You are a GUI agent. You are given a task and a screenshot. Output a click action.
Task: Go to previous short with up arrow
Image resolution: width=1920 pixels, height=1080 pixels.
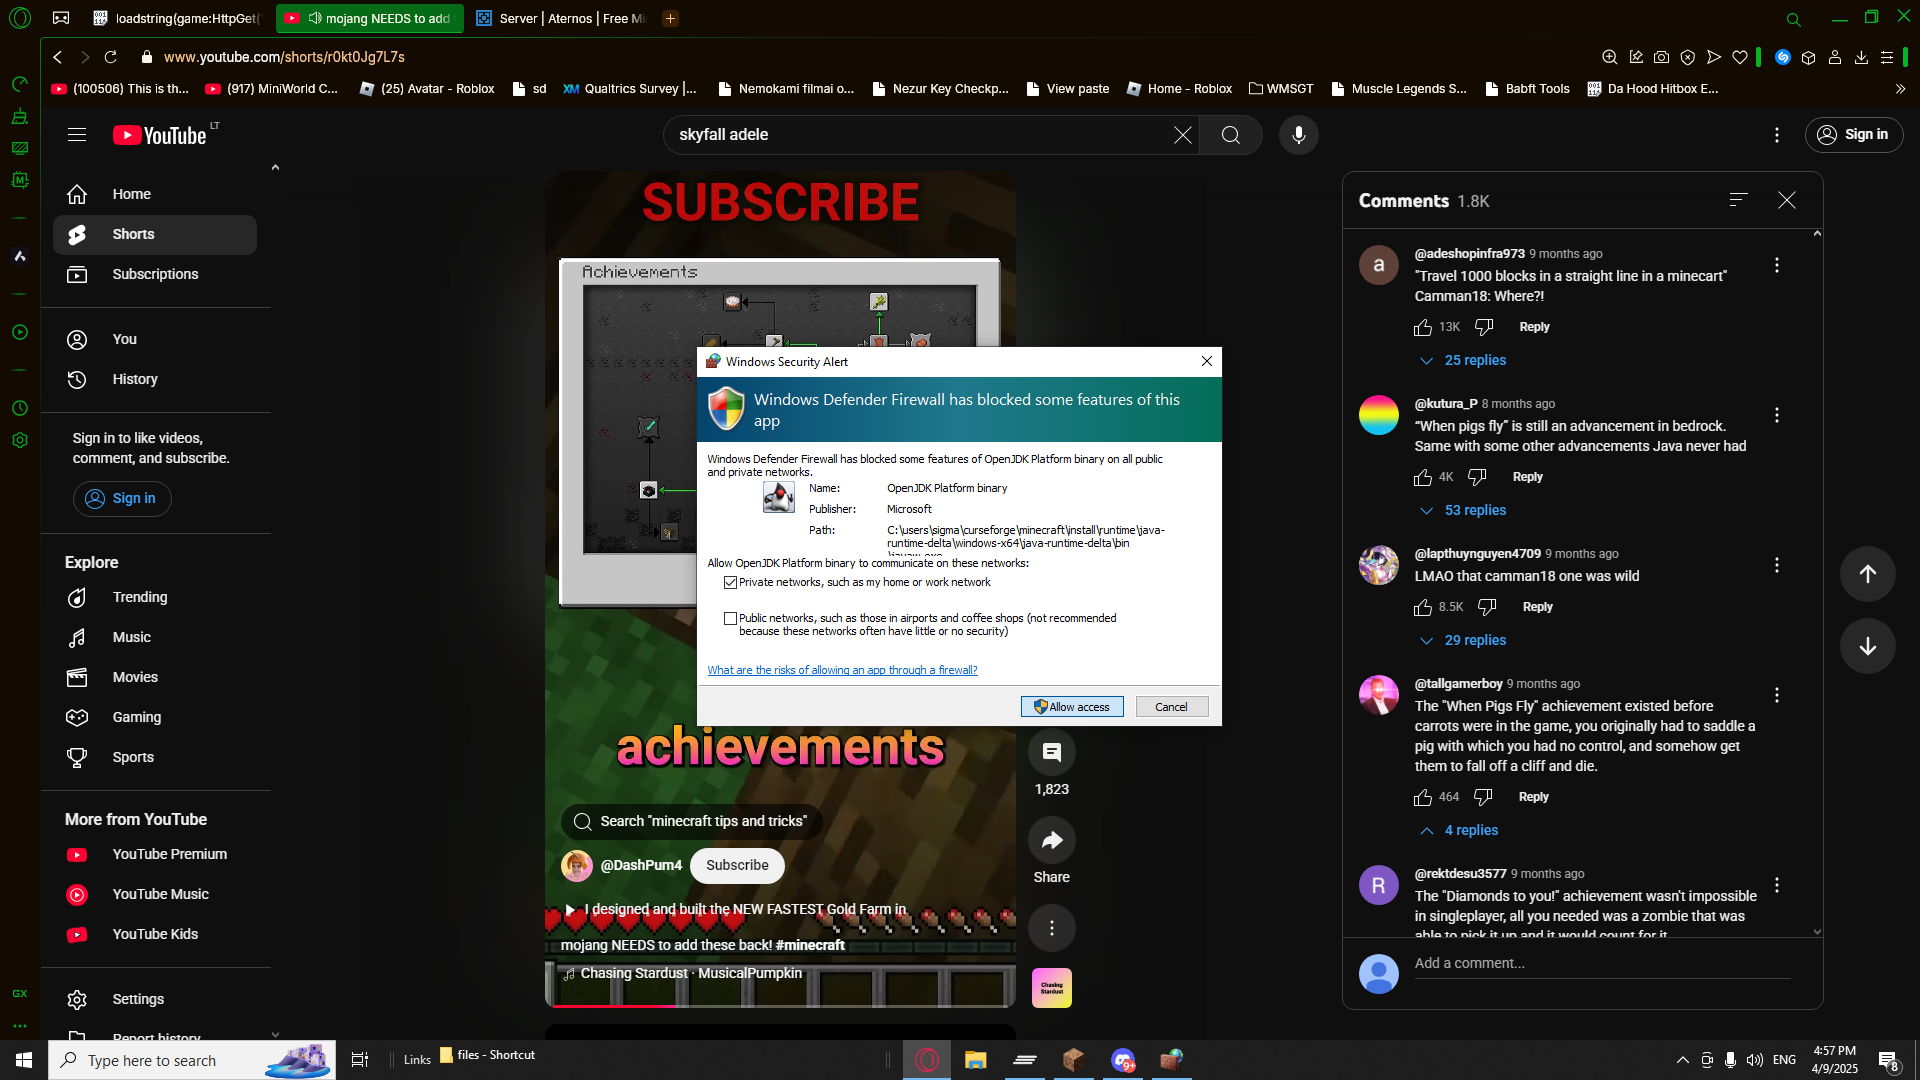1868,573
